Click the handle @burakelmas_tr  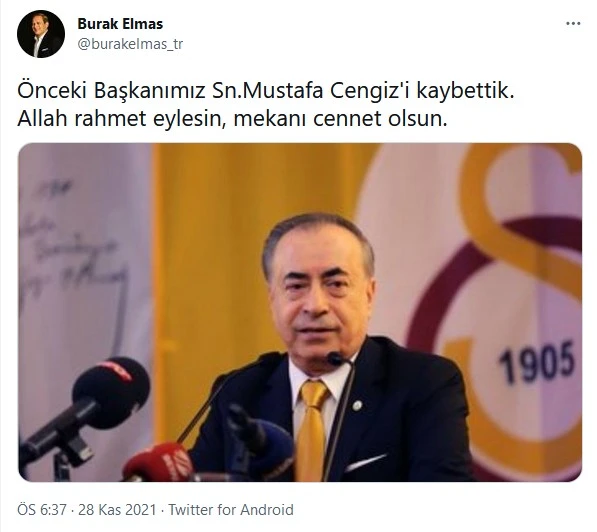(x=130, y=44)
